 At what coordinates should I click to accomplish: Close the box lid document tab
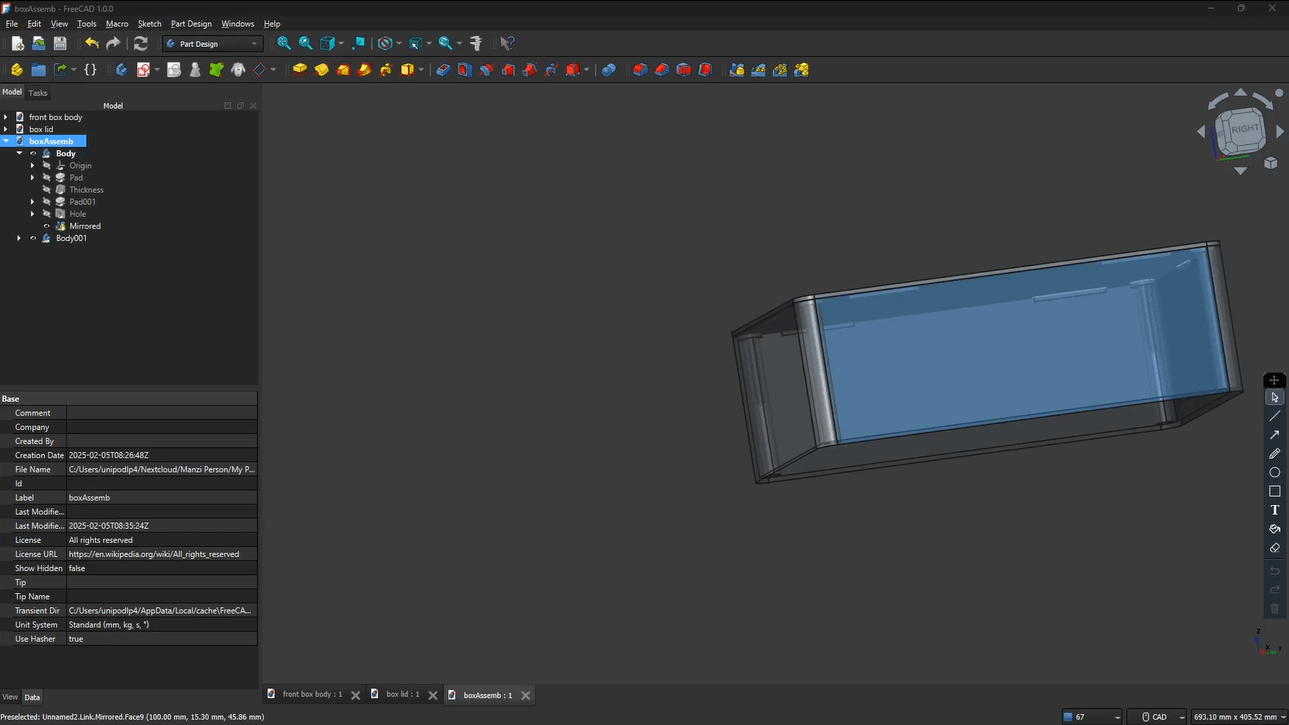433,695
